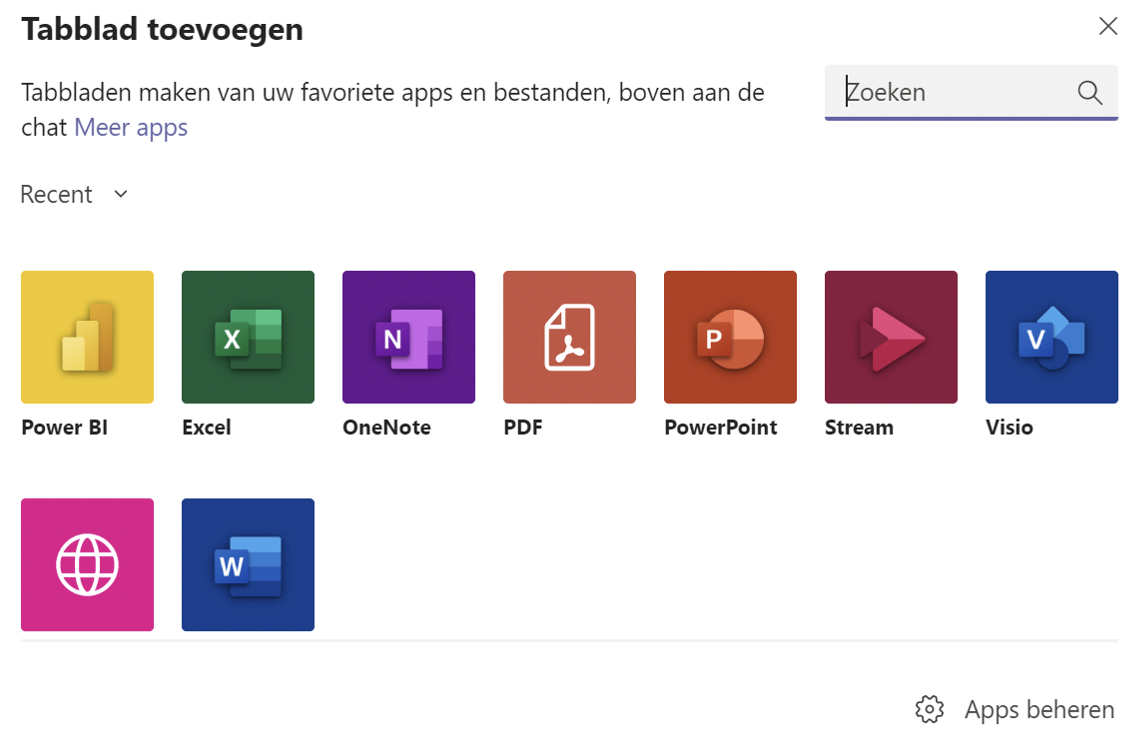Click the Excel label
The width and height of the screenshot is (1142, 750).
pos(207,427)
